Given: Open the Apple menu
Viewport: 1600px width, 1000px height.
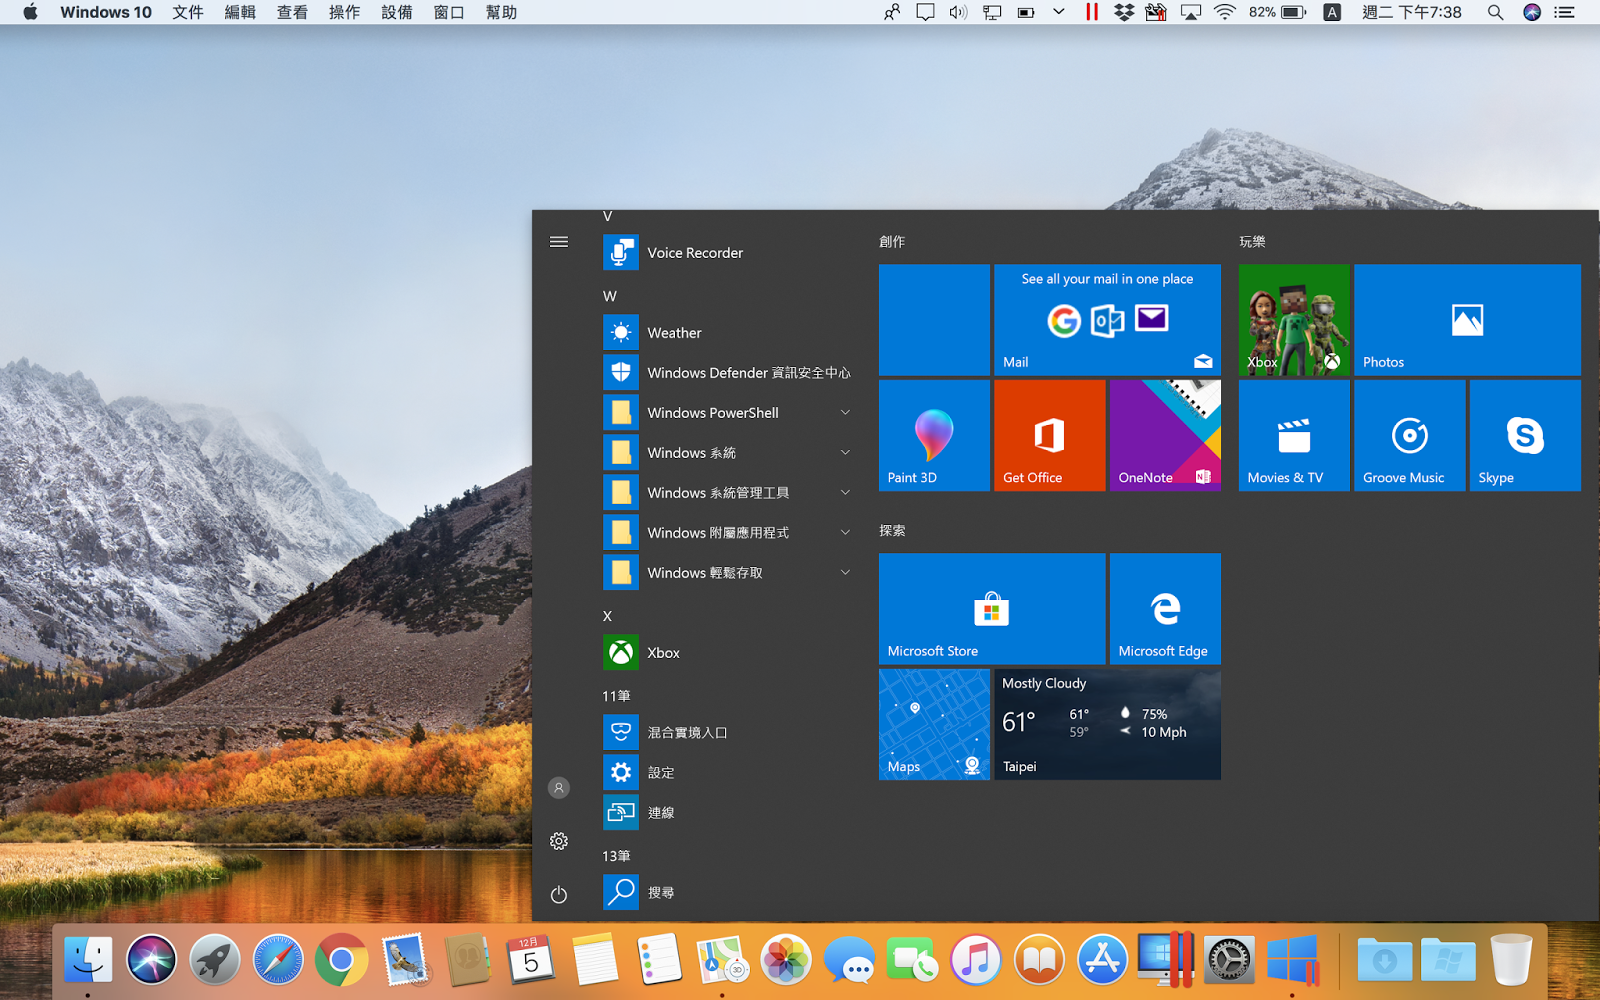Looking at the screenshot, I should click(x=30, y=12).
